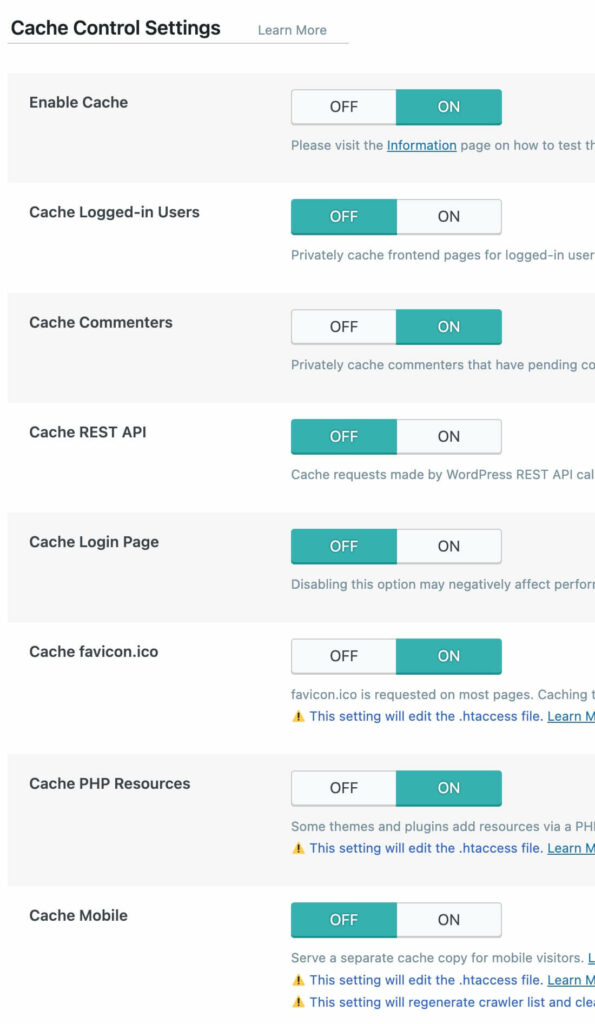Enable Cache Logged-in Users
595x1024 pixels.
(x=449, y=216)
